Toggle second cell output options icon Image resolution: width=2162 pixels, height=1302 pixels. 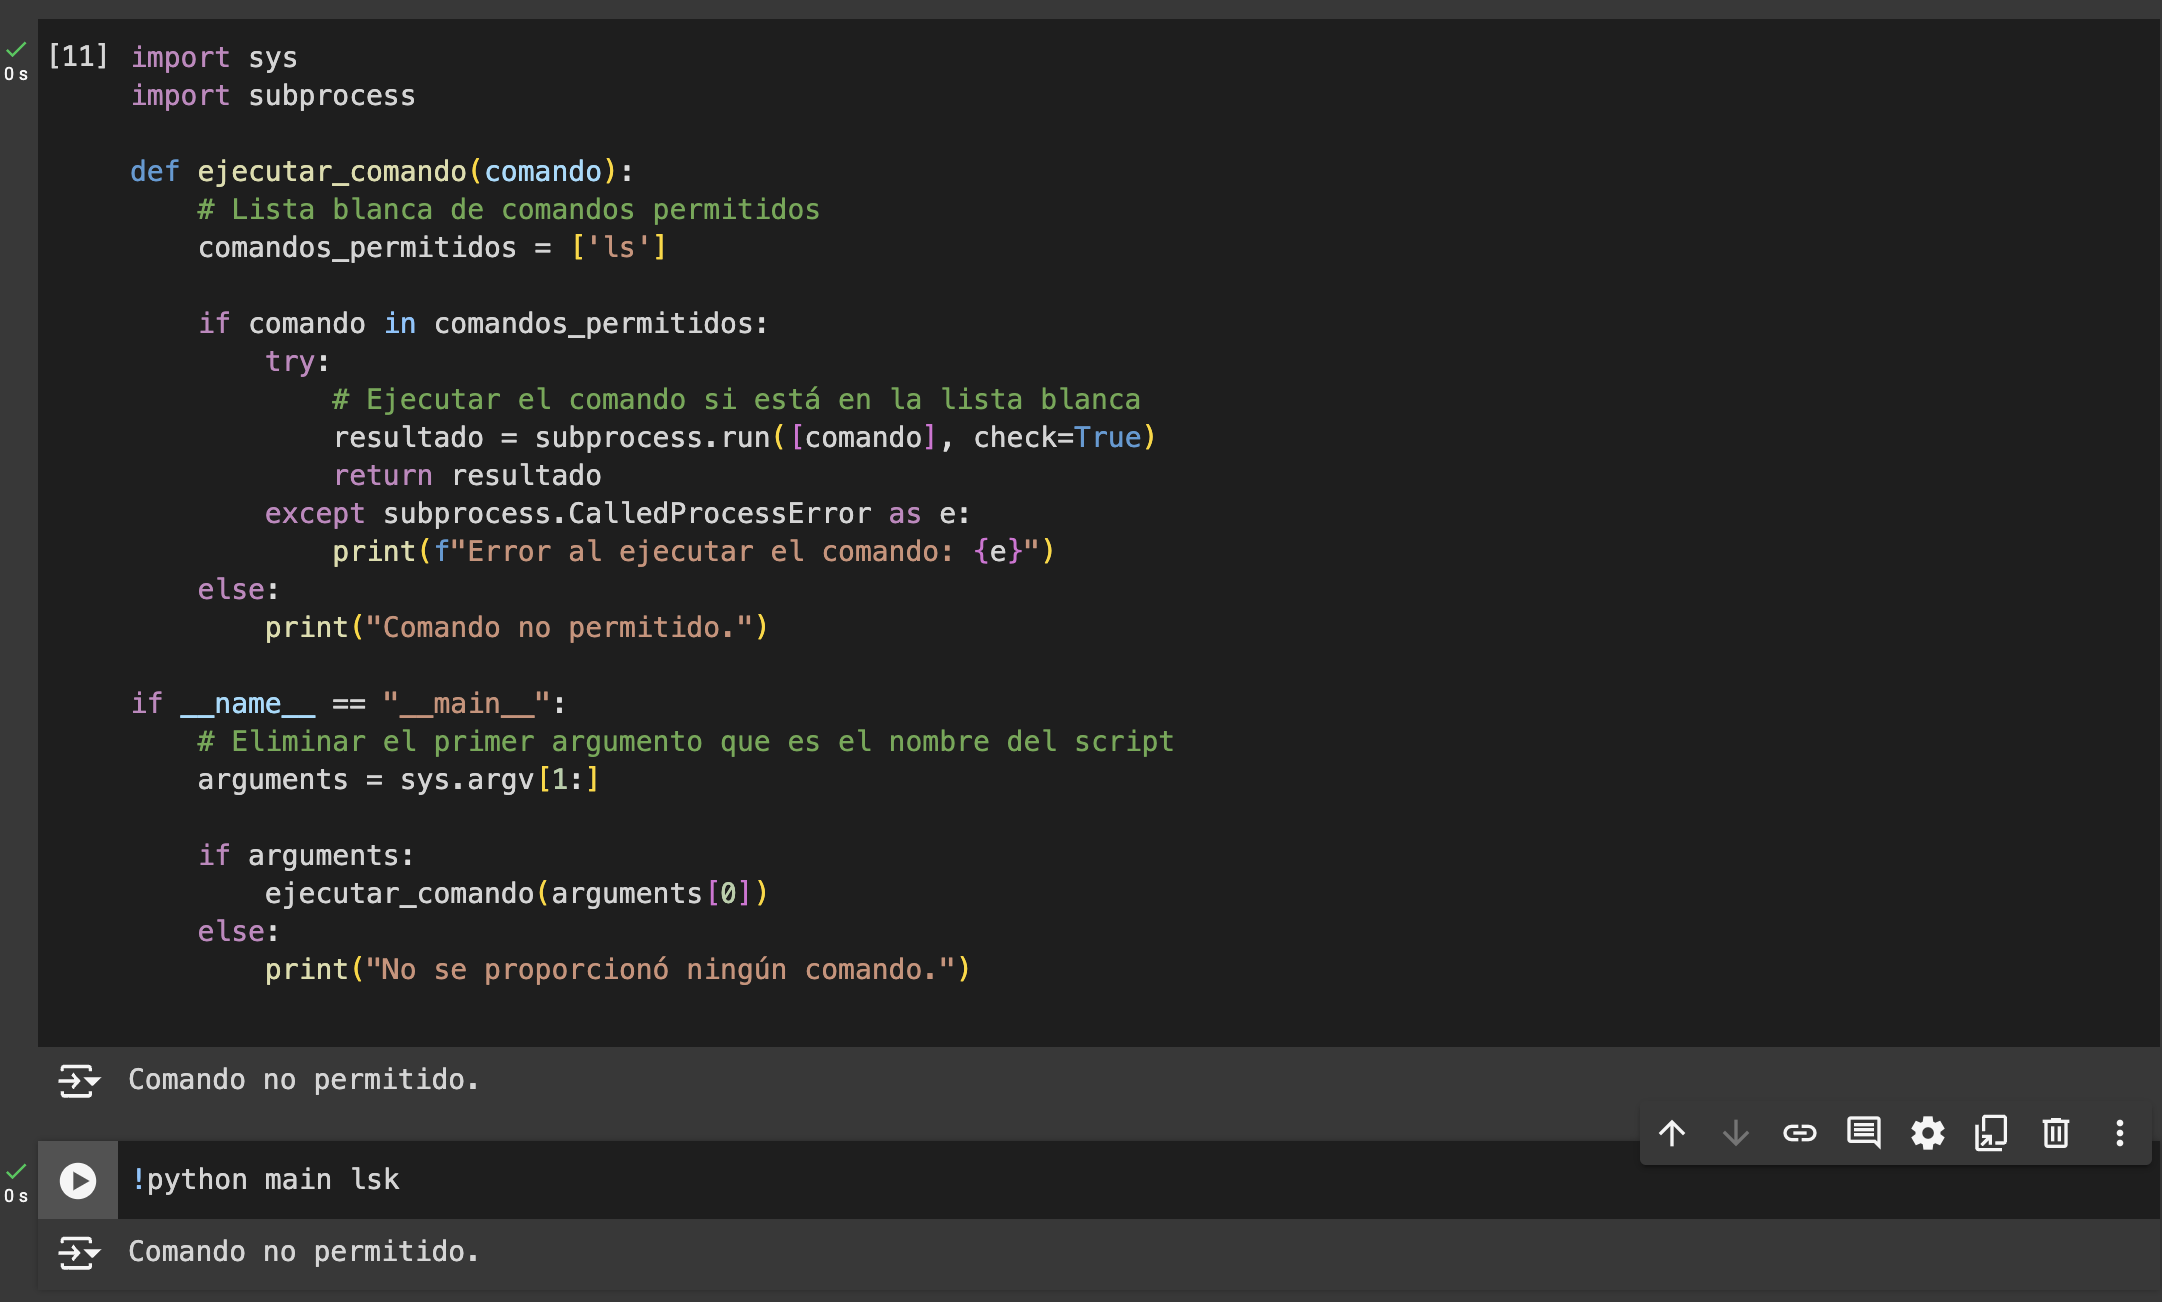pos(79,1252)
